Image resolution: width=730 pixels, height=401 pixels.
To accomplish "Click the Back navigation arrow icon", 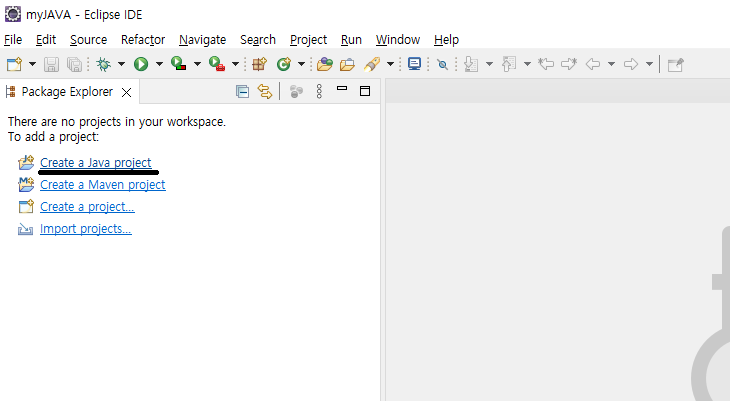I will [x=593, y=64].
